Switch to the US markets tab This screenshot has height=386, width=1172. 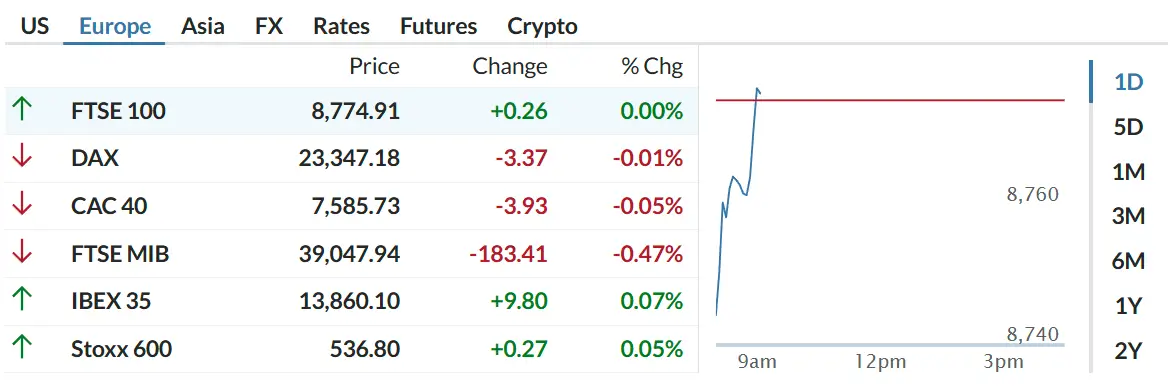[34, 26]
